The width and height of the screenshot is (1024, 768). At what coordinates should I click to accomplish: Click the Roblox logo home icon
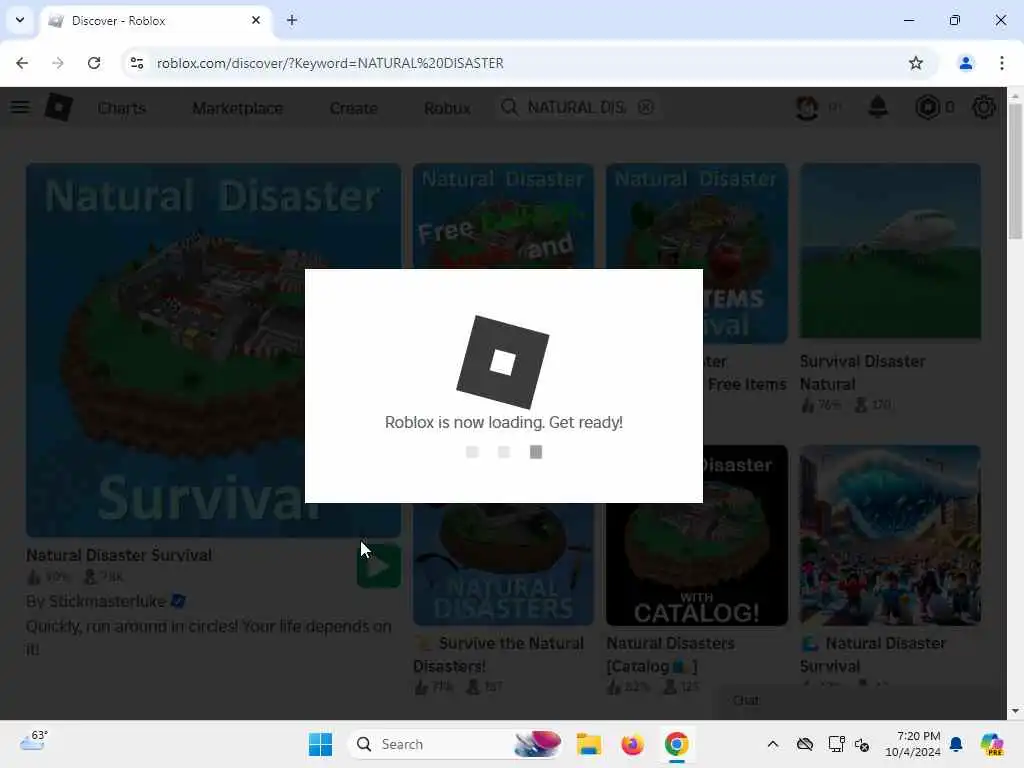[59, 107]
